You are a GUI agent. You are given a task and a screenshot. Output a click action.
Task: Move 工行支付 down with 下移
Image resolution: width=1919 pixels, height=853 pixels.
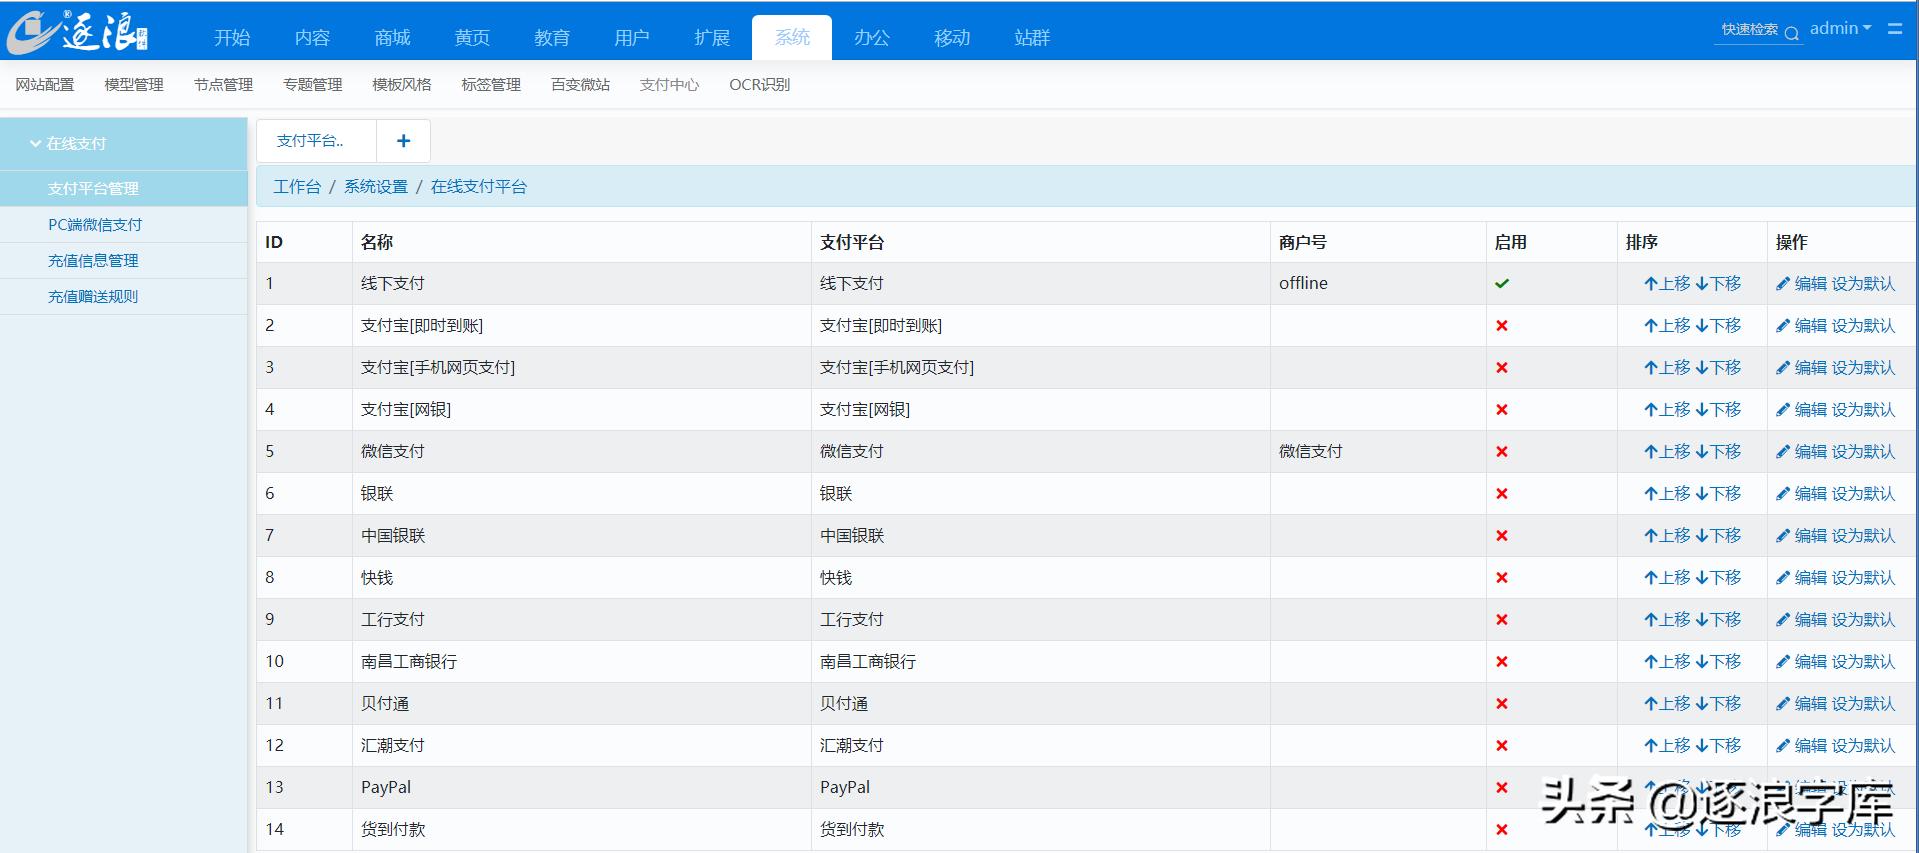1718,620
